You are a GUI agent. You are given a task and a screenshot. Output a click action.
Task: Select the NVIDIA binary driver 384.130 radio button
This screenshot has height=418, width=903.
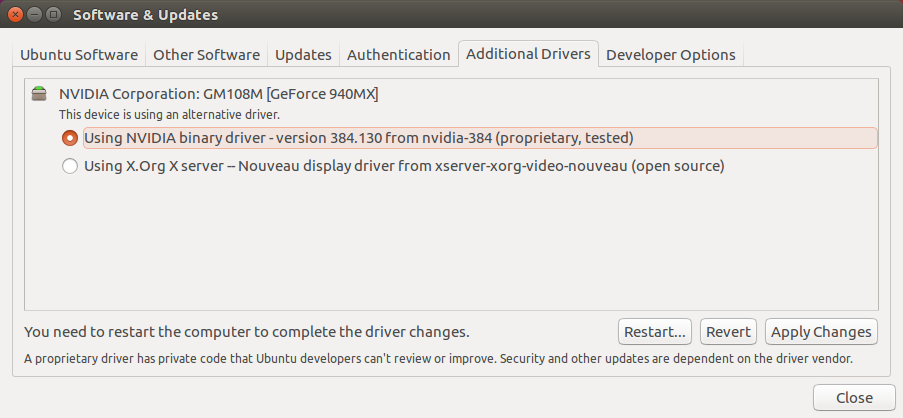point(70,138)
